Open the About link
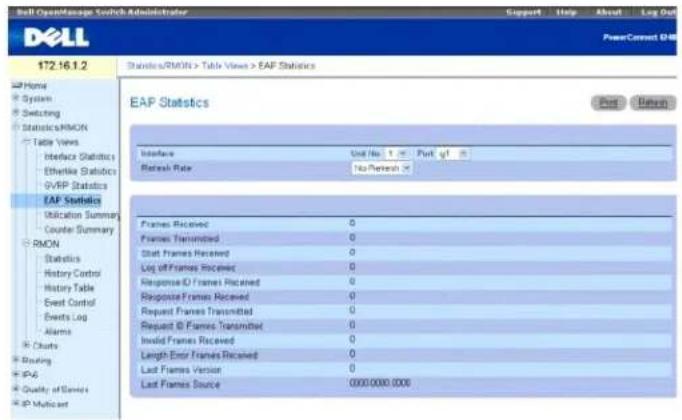The width and height of the screenshot is (682, 420). pos(608,12)
